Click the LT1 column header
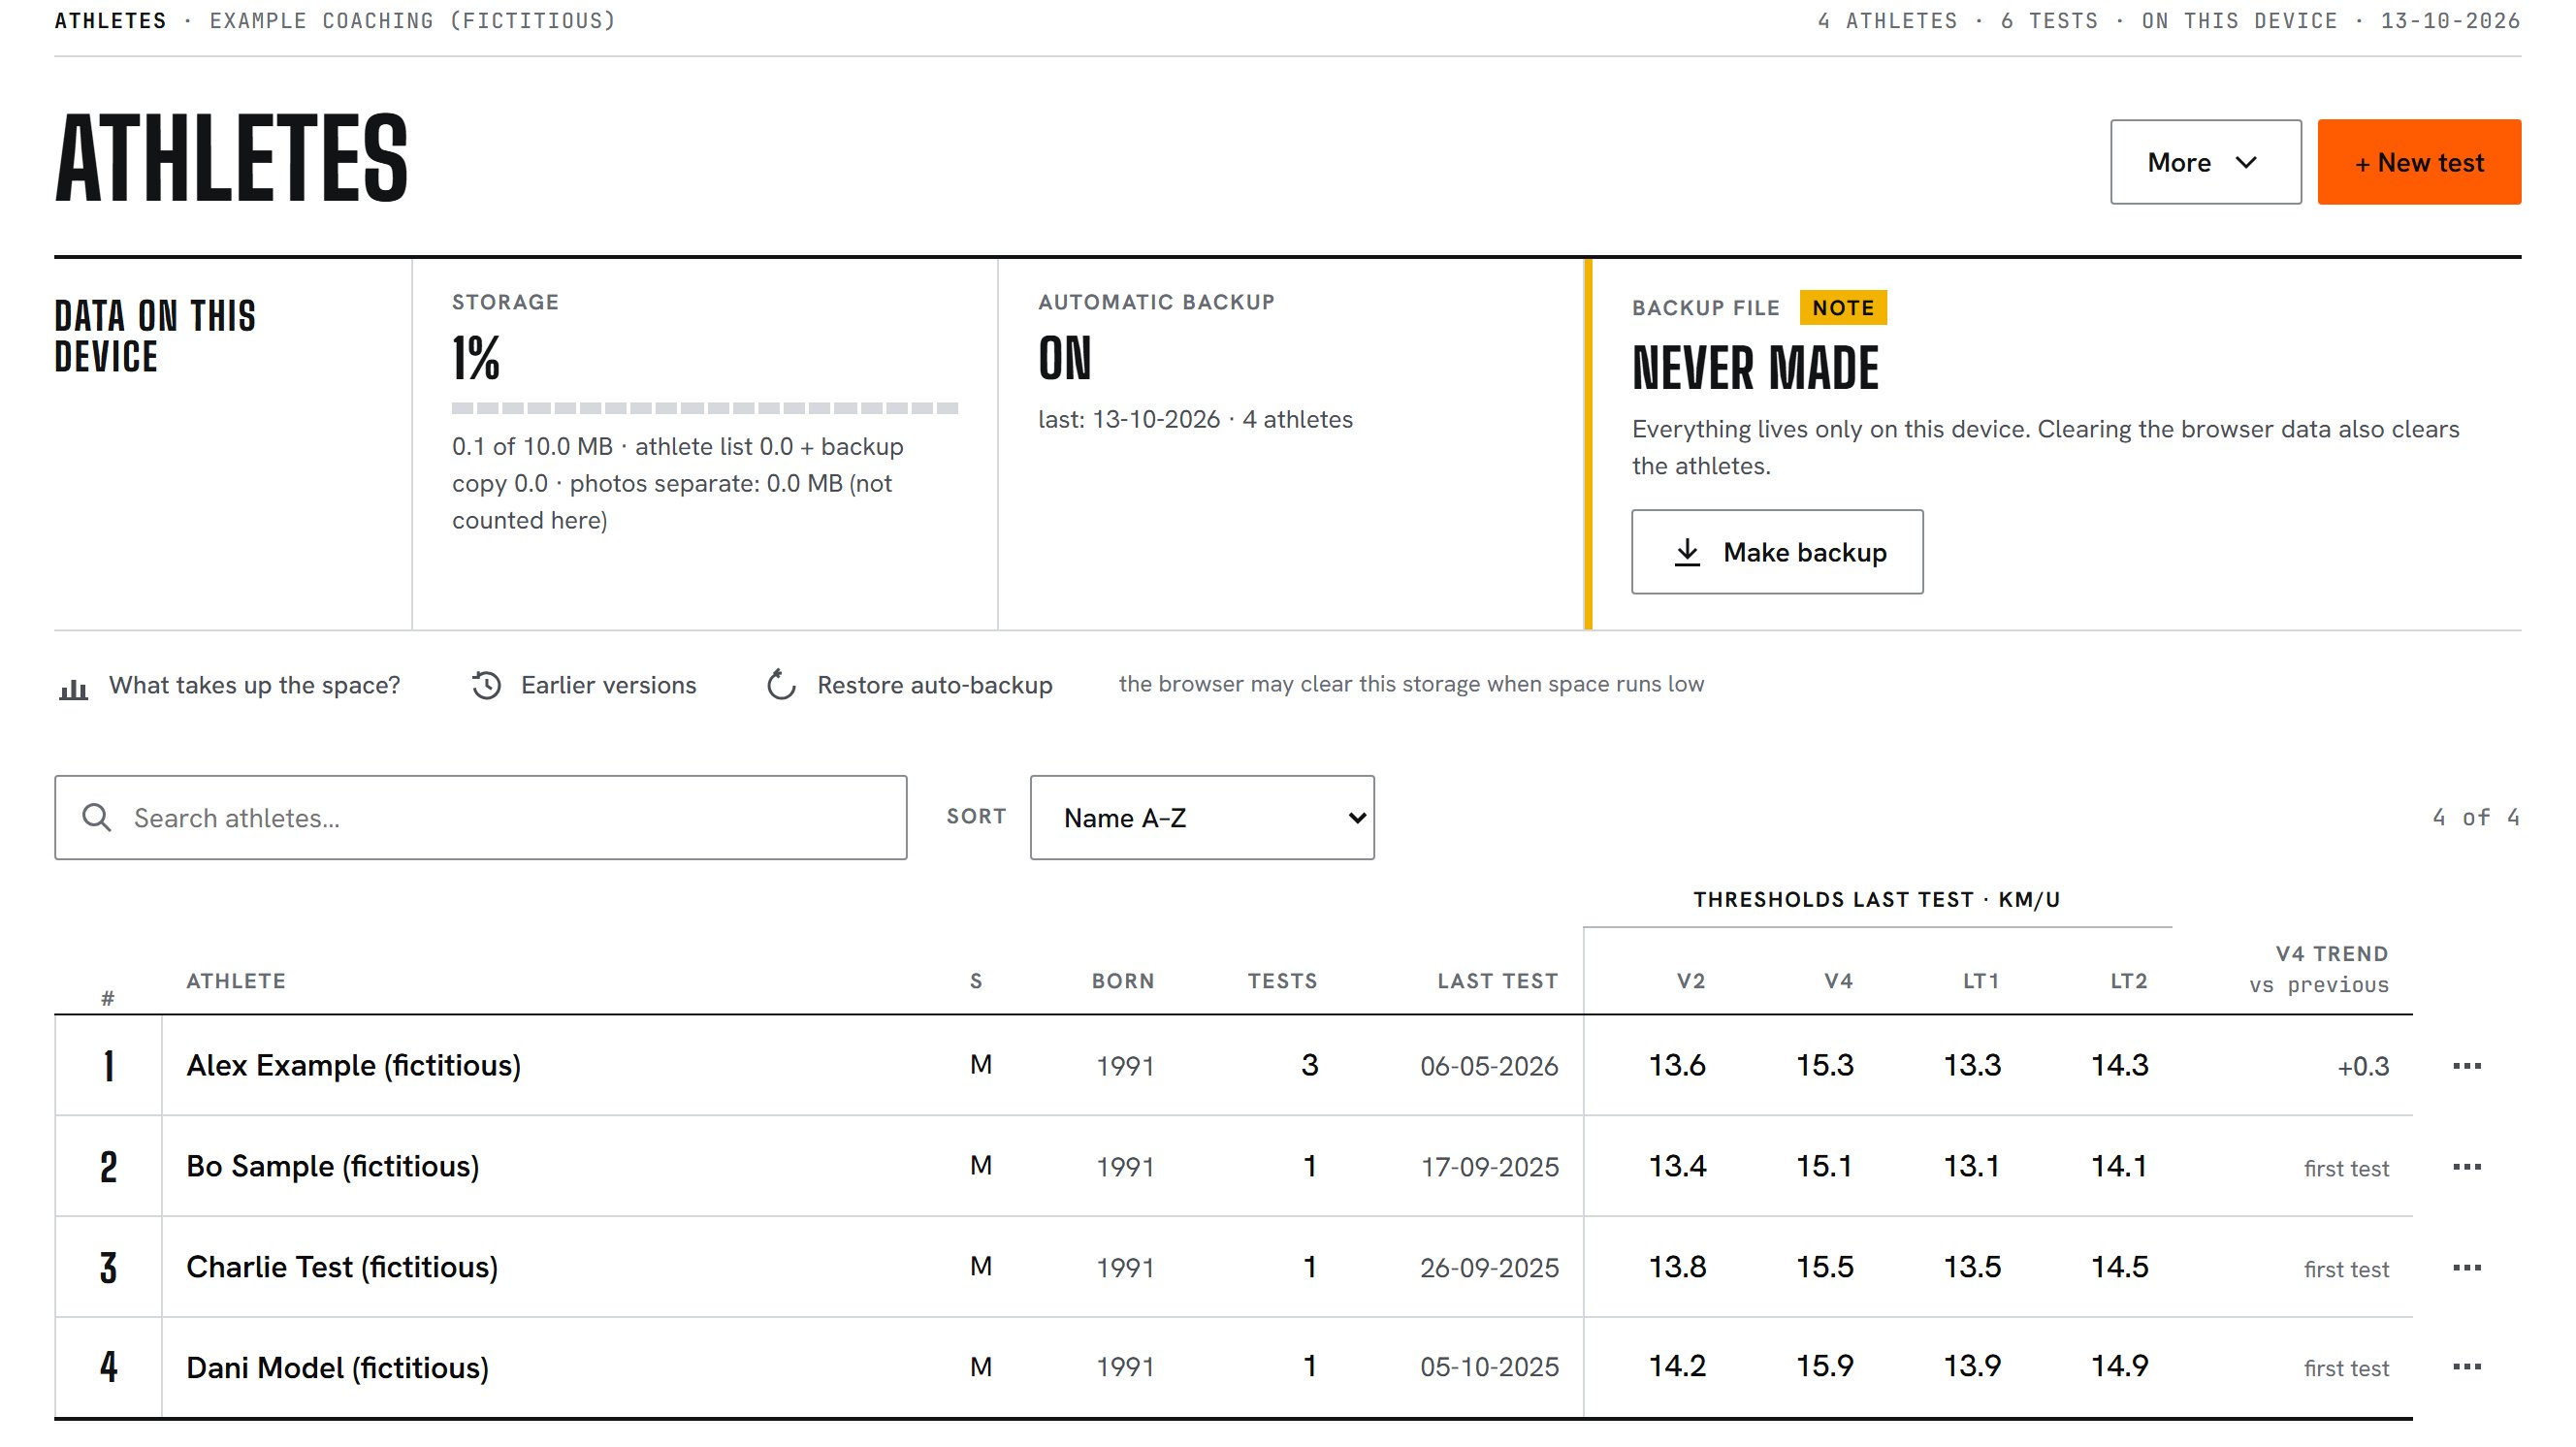This screenshot has width=2576, height=1447. coord(1981,981)
